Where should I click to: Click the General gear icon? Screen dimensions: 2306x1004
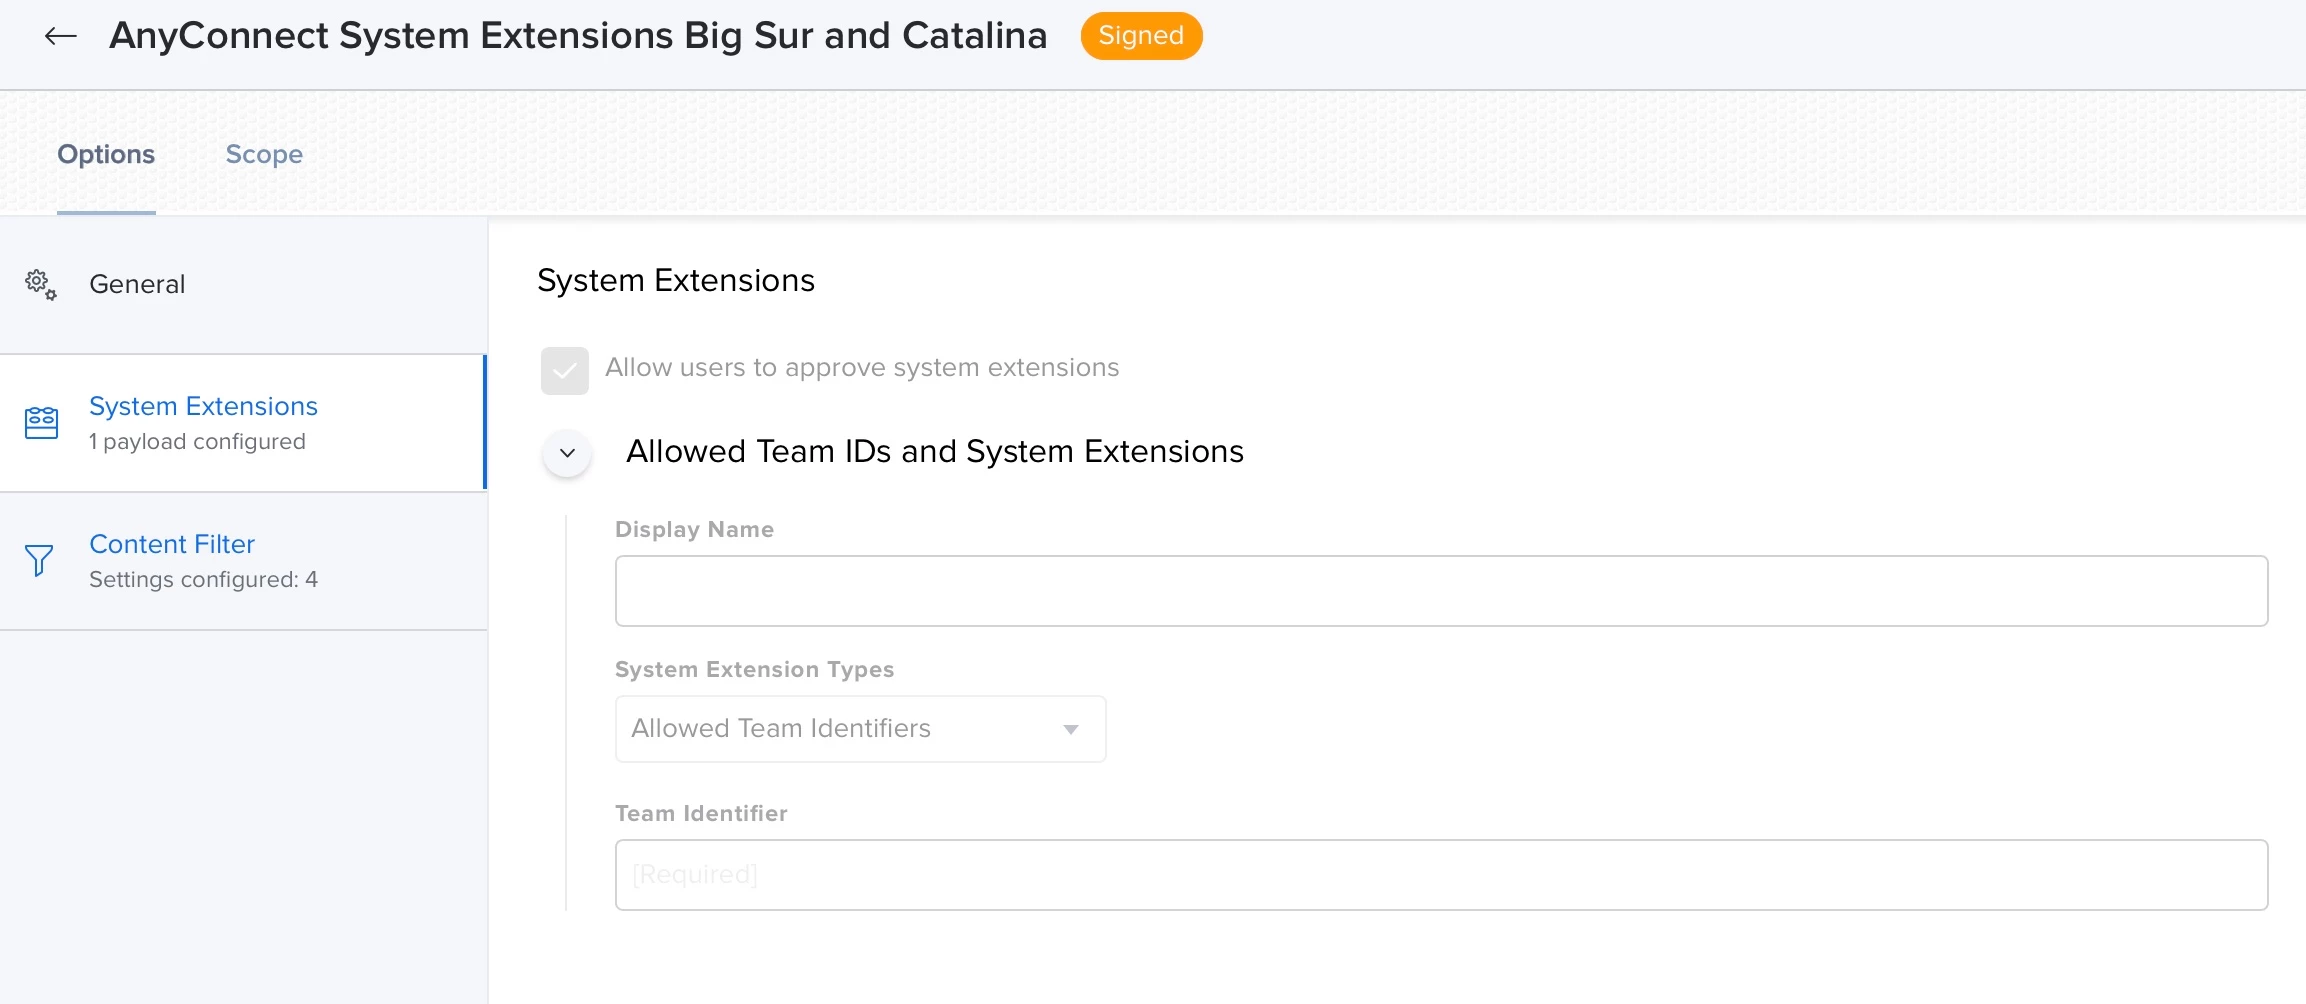41,285
